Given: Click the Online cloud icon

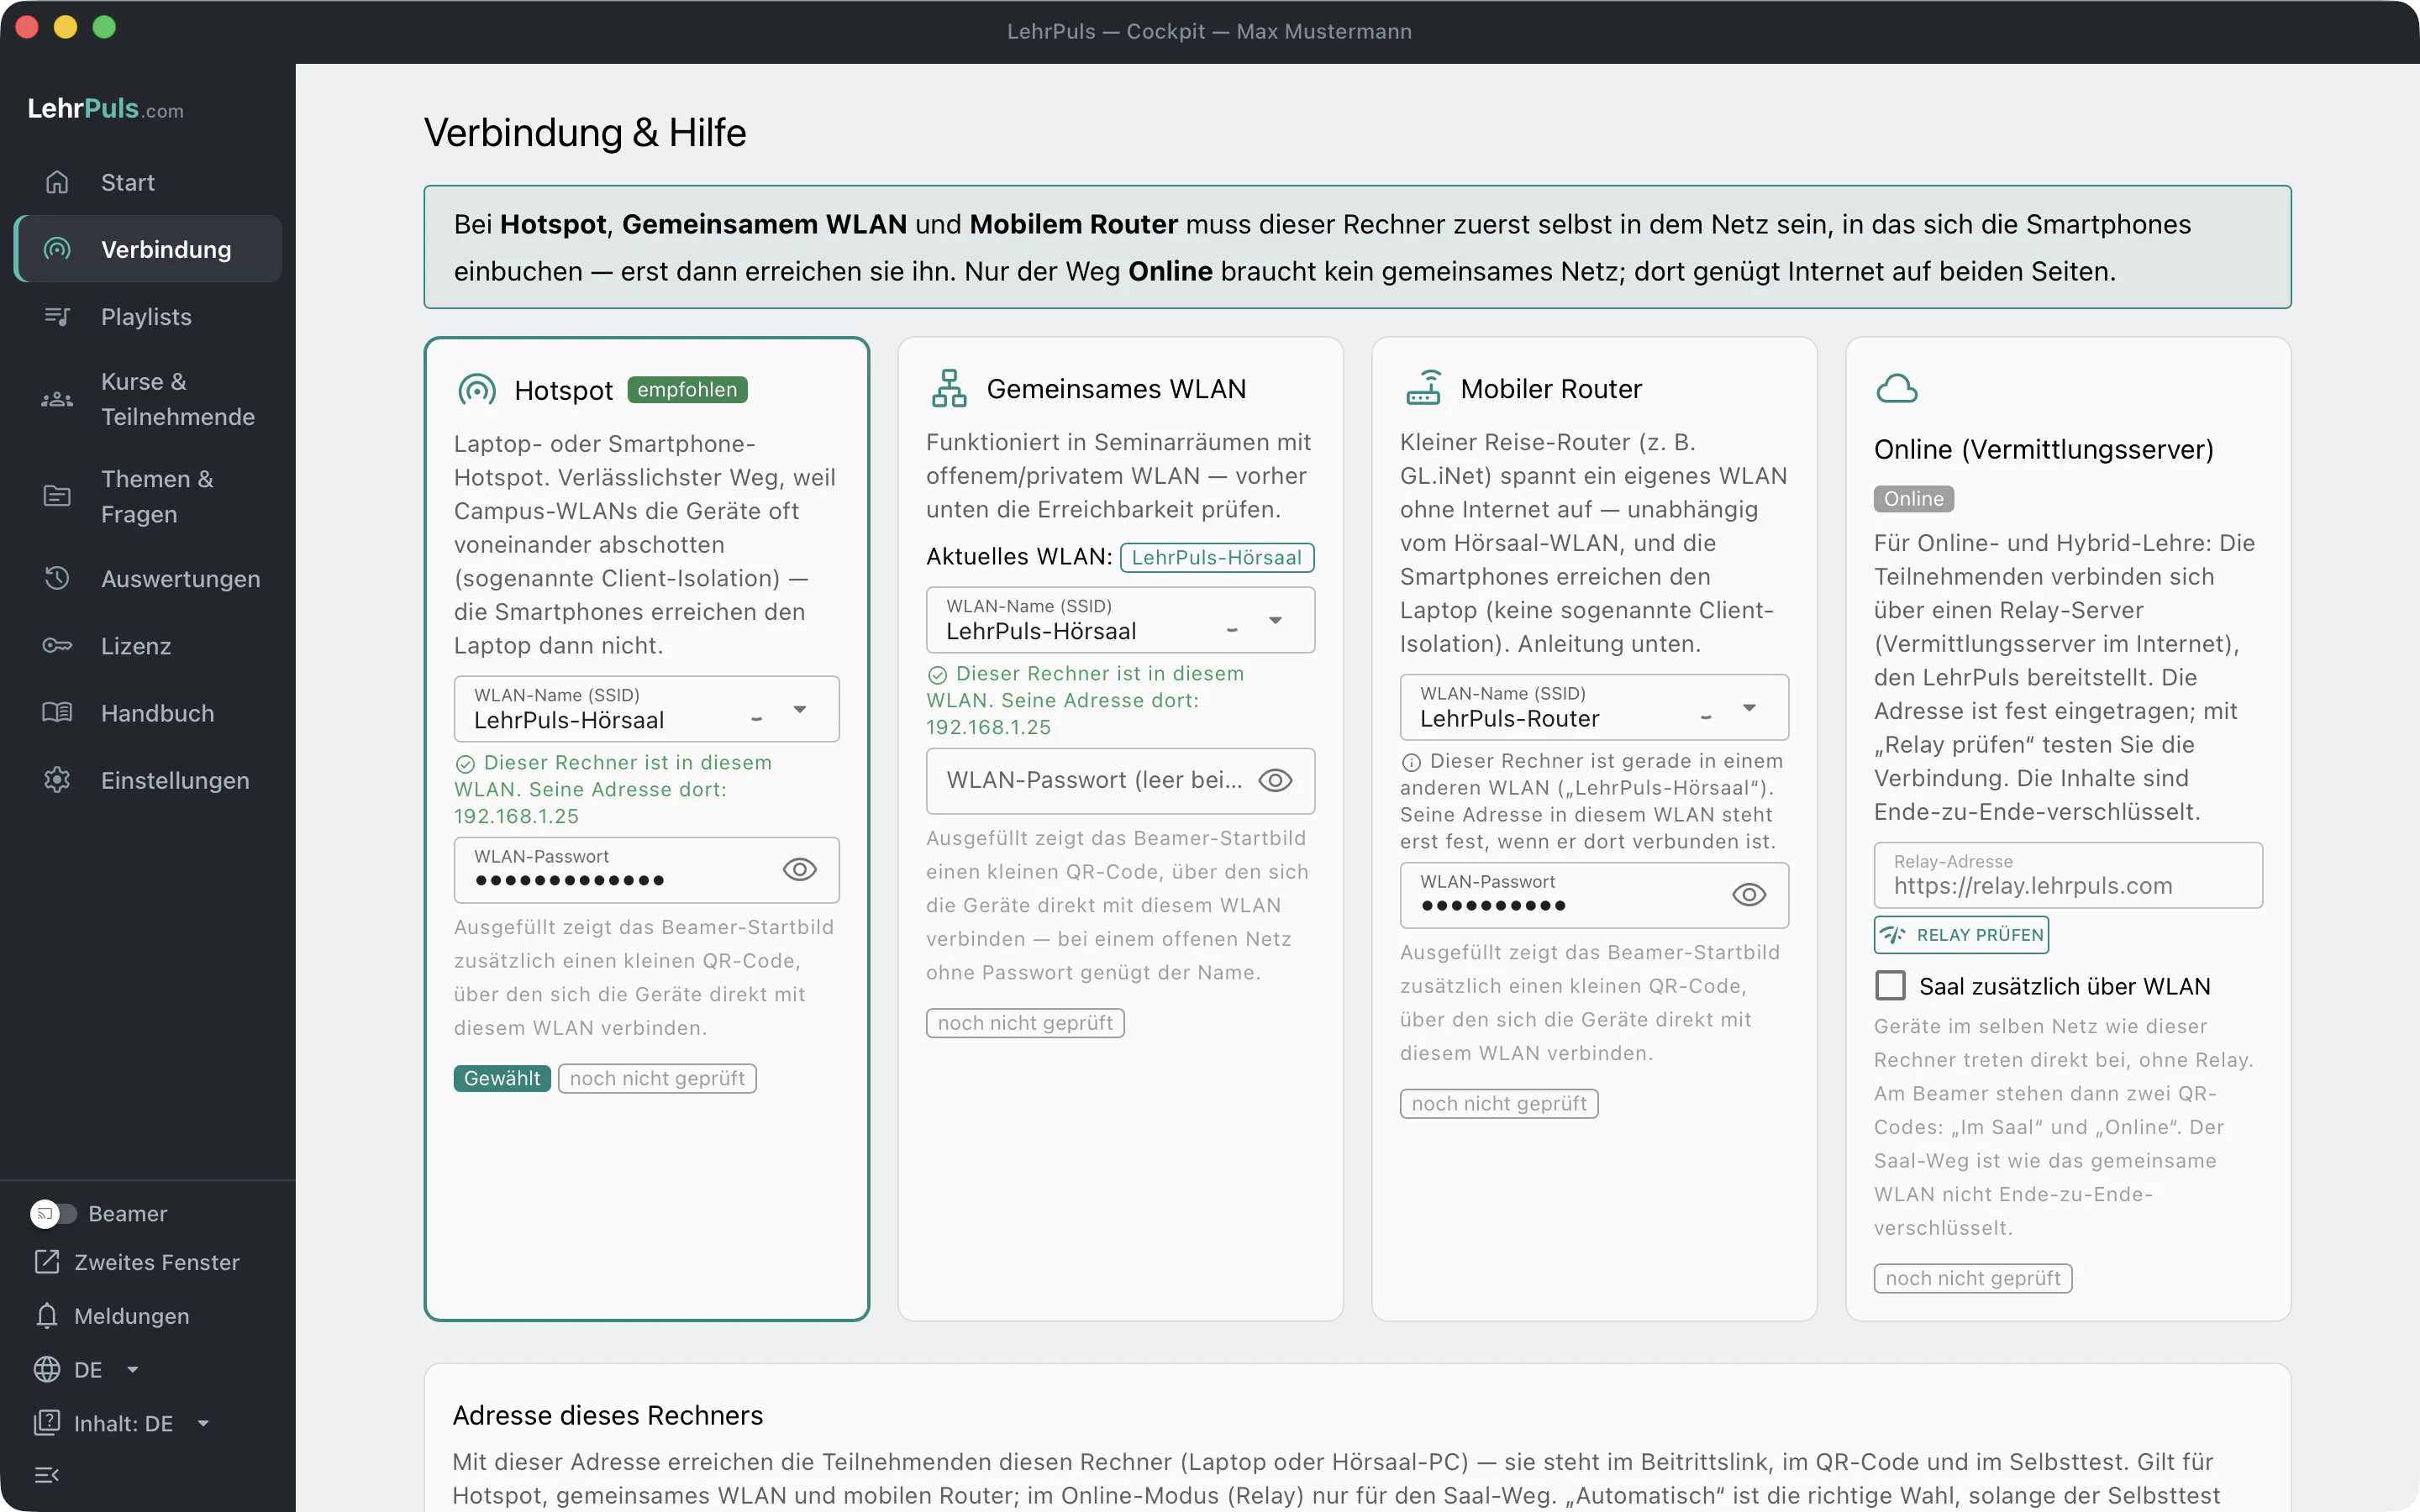Looking at the screenshot, I should [1897, 388].
